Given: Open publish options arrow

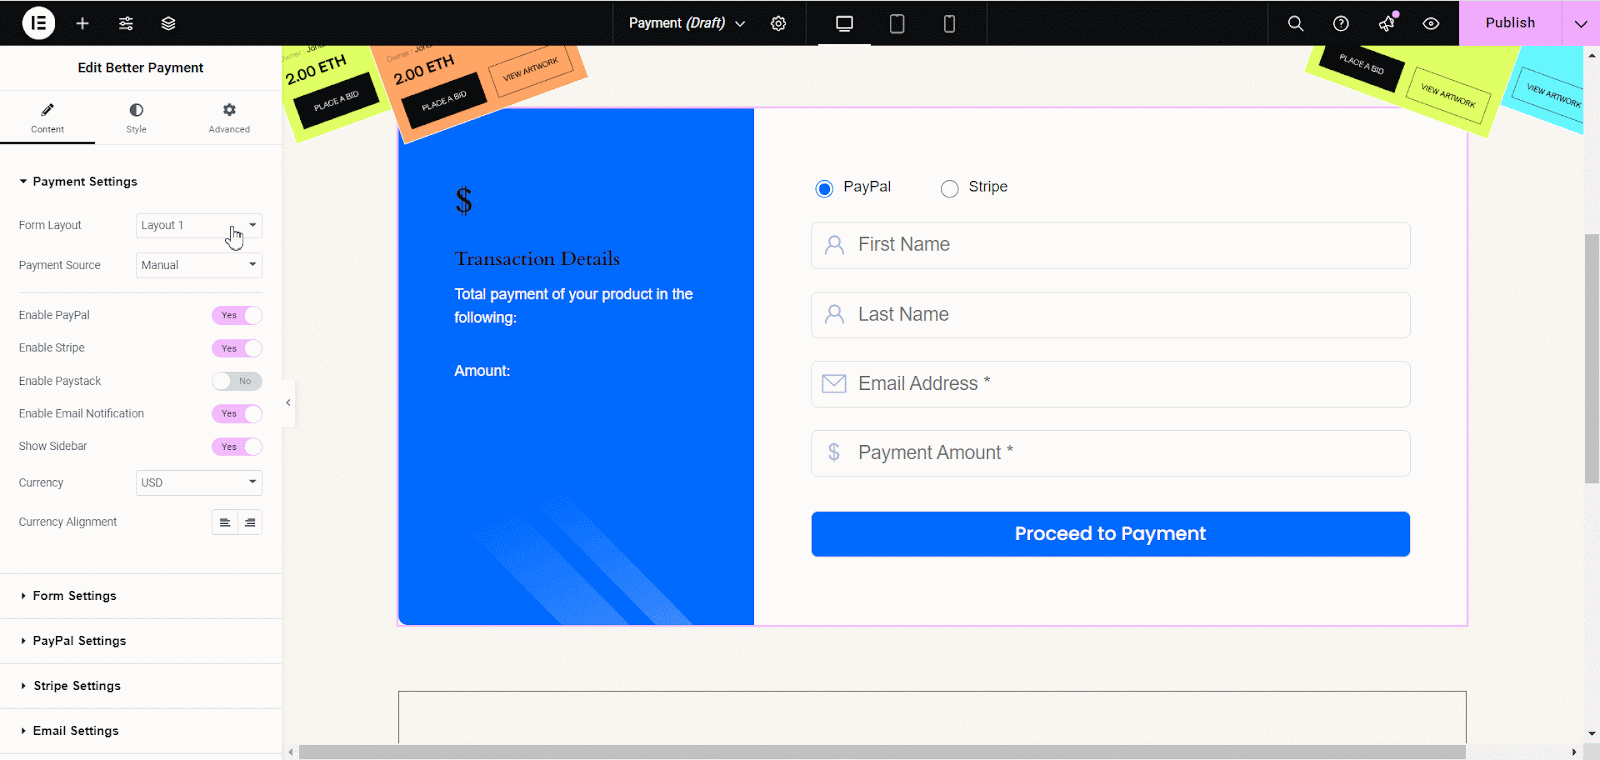Looking at the screenshot, I should click(1580, 23).
